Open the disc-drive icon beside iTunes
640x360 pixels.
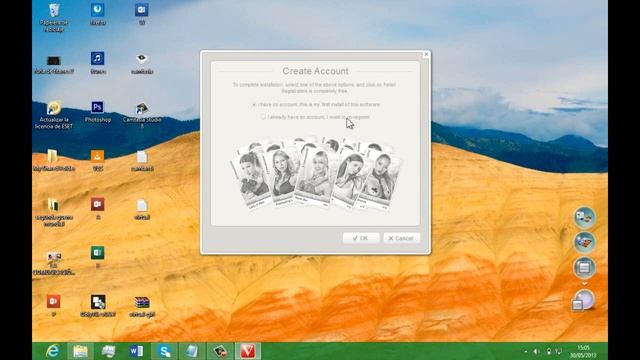tap(142, 63)
